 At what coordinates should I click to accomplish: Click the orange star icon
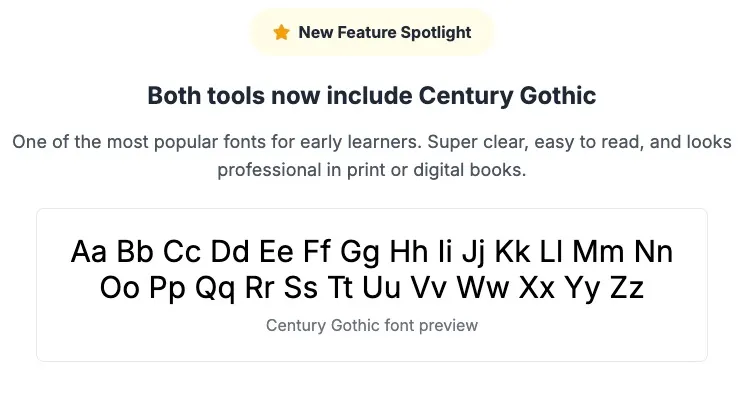pyautogui.click(x=281, y=33)
